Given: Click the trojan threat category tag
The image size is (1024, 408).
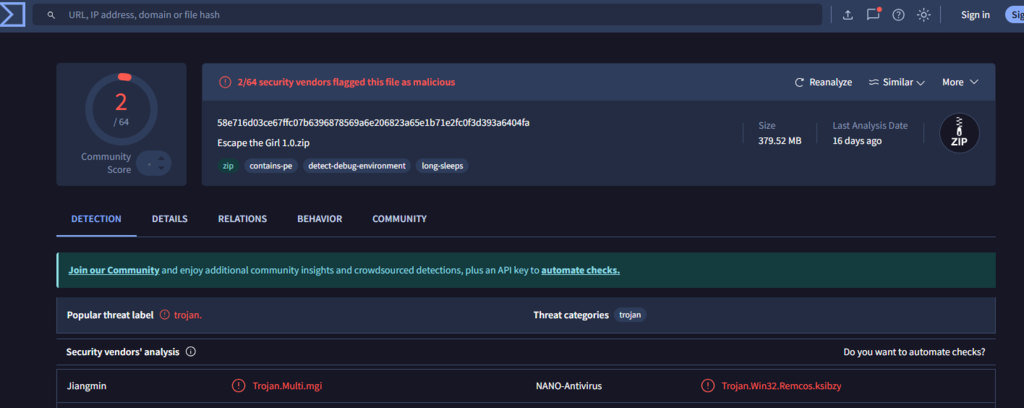Looking at the screenshot, I should coord(630,315).
